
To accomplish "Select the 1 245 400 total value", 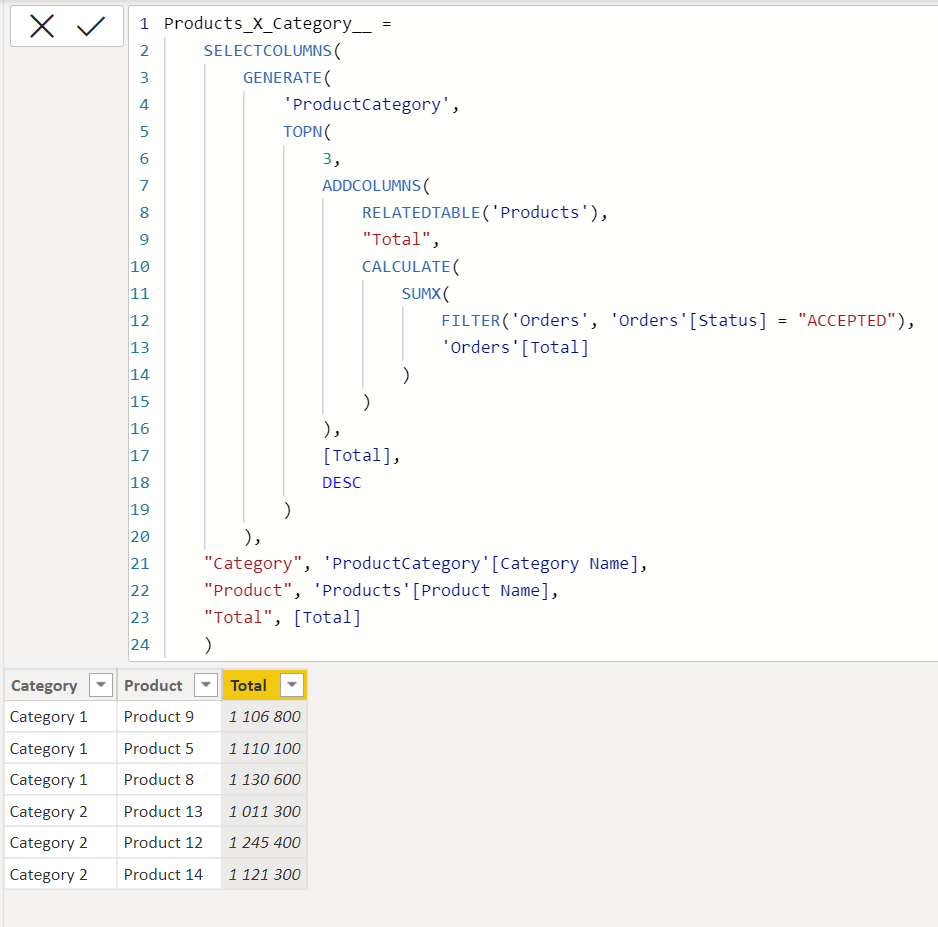I will [x=263, y=842].
